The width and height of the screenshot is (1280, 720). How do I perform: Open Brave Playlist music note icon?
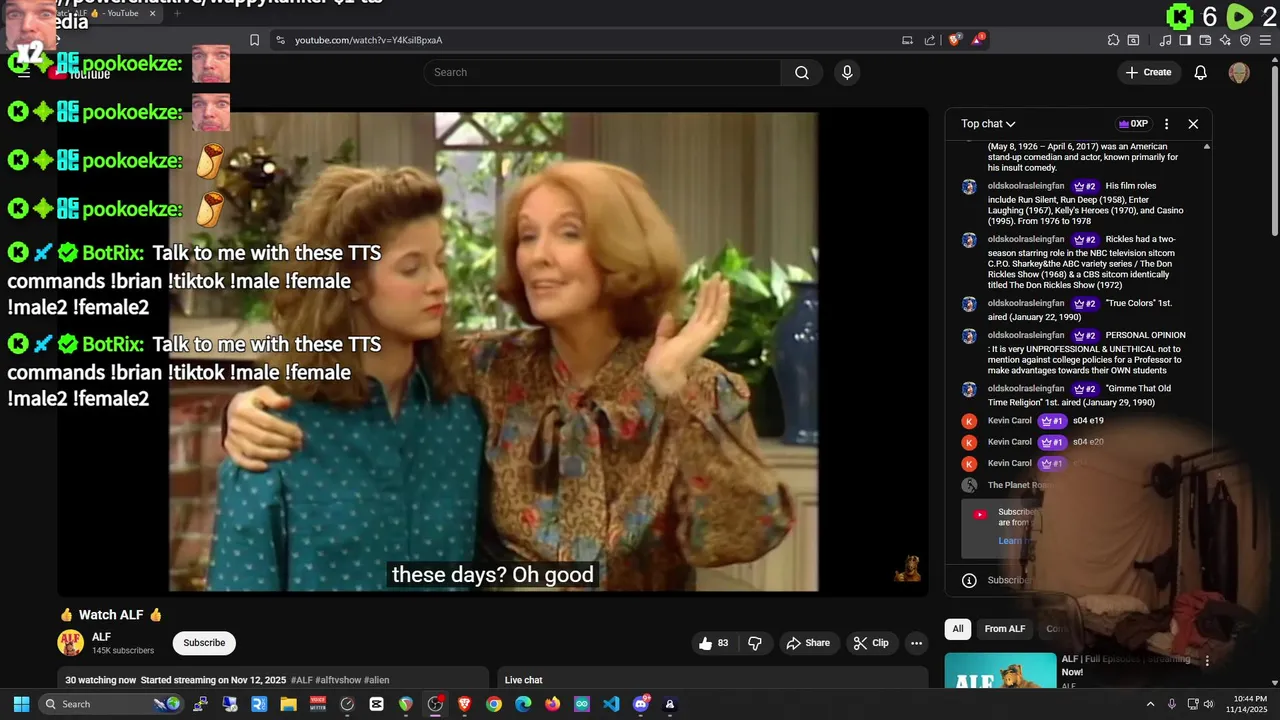(x=1165, y=40)
